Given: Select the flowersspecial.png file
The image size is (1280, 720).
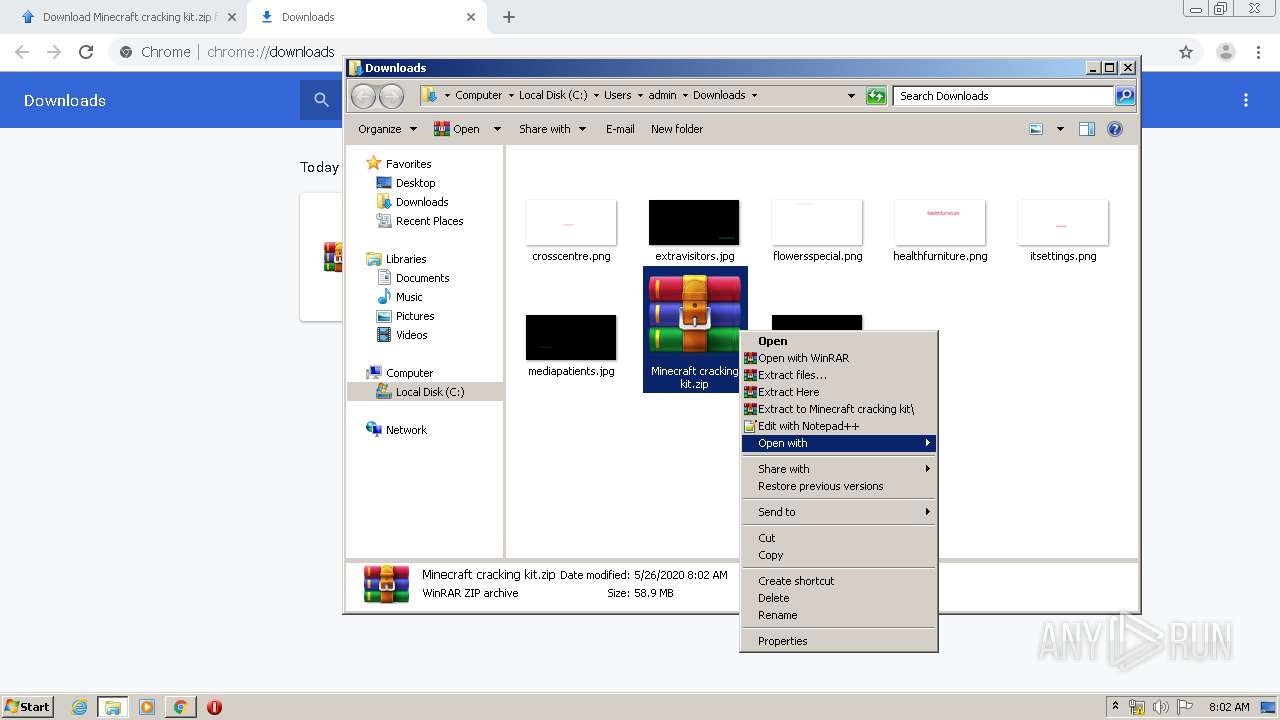Looking at the screenshot, I should 817,223.
